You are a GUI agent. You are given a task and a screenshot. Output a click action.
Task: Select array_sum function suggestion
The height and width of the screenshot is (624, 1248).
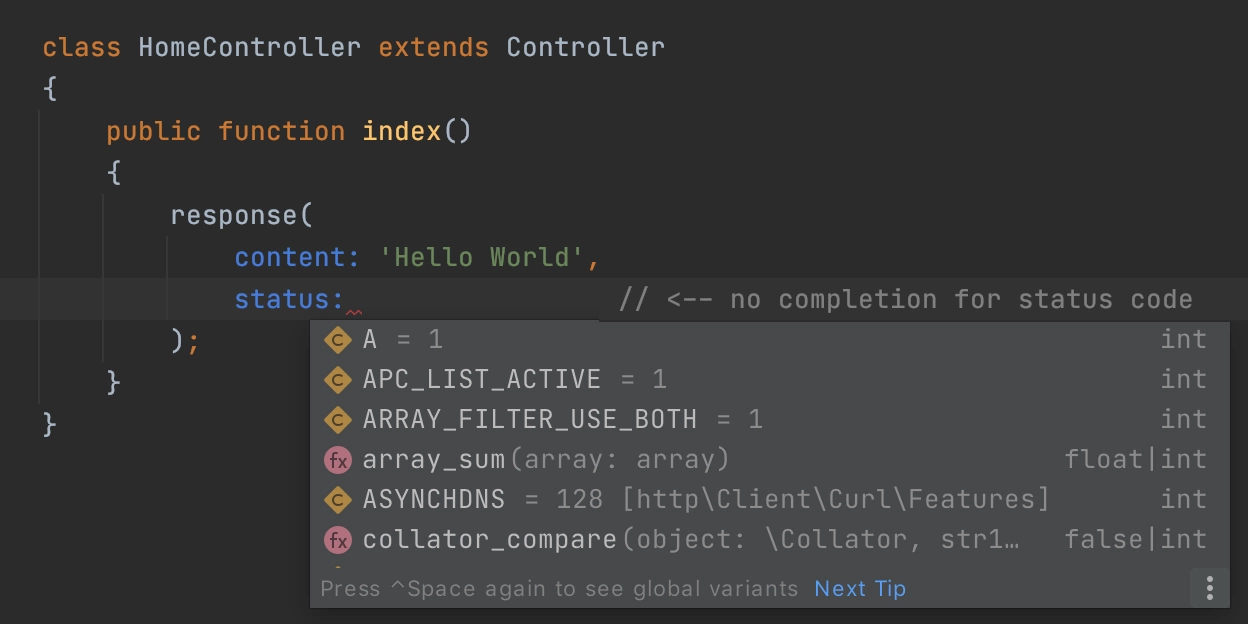tap(766, 460)
